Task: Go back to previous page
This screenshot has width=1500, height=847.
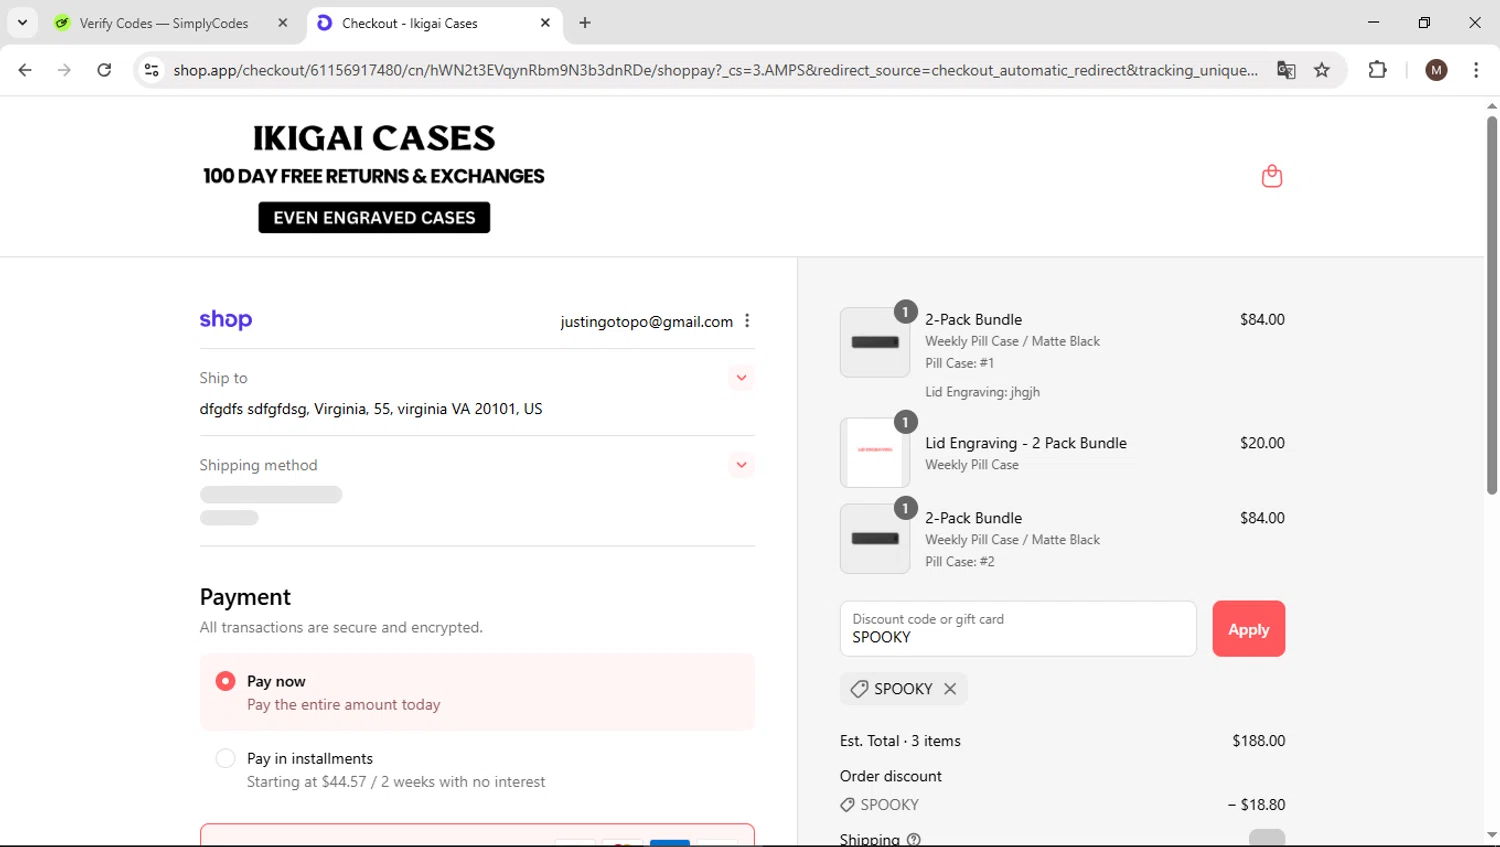Action: pyautogui.click(x=25, y=70)
